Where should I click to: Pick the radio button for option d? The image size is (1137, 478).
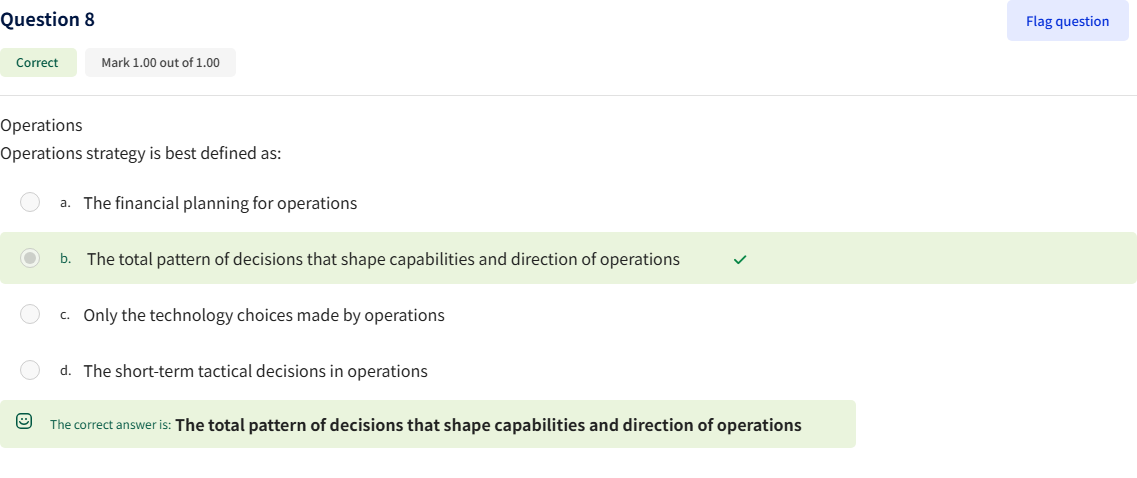tap(31, 371)
